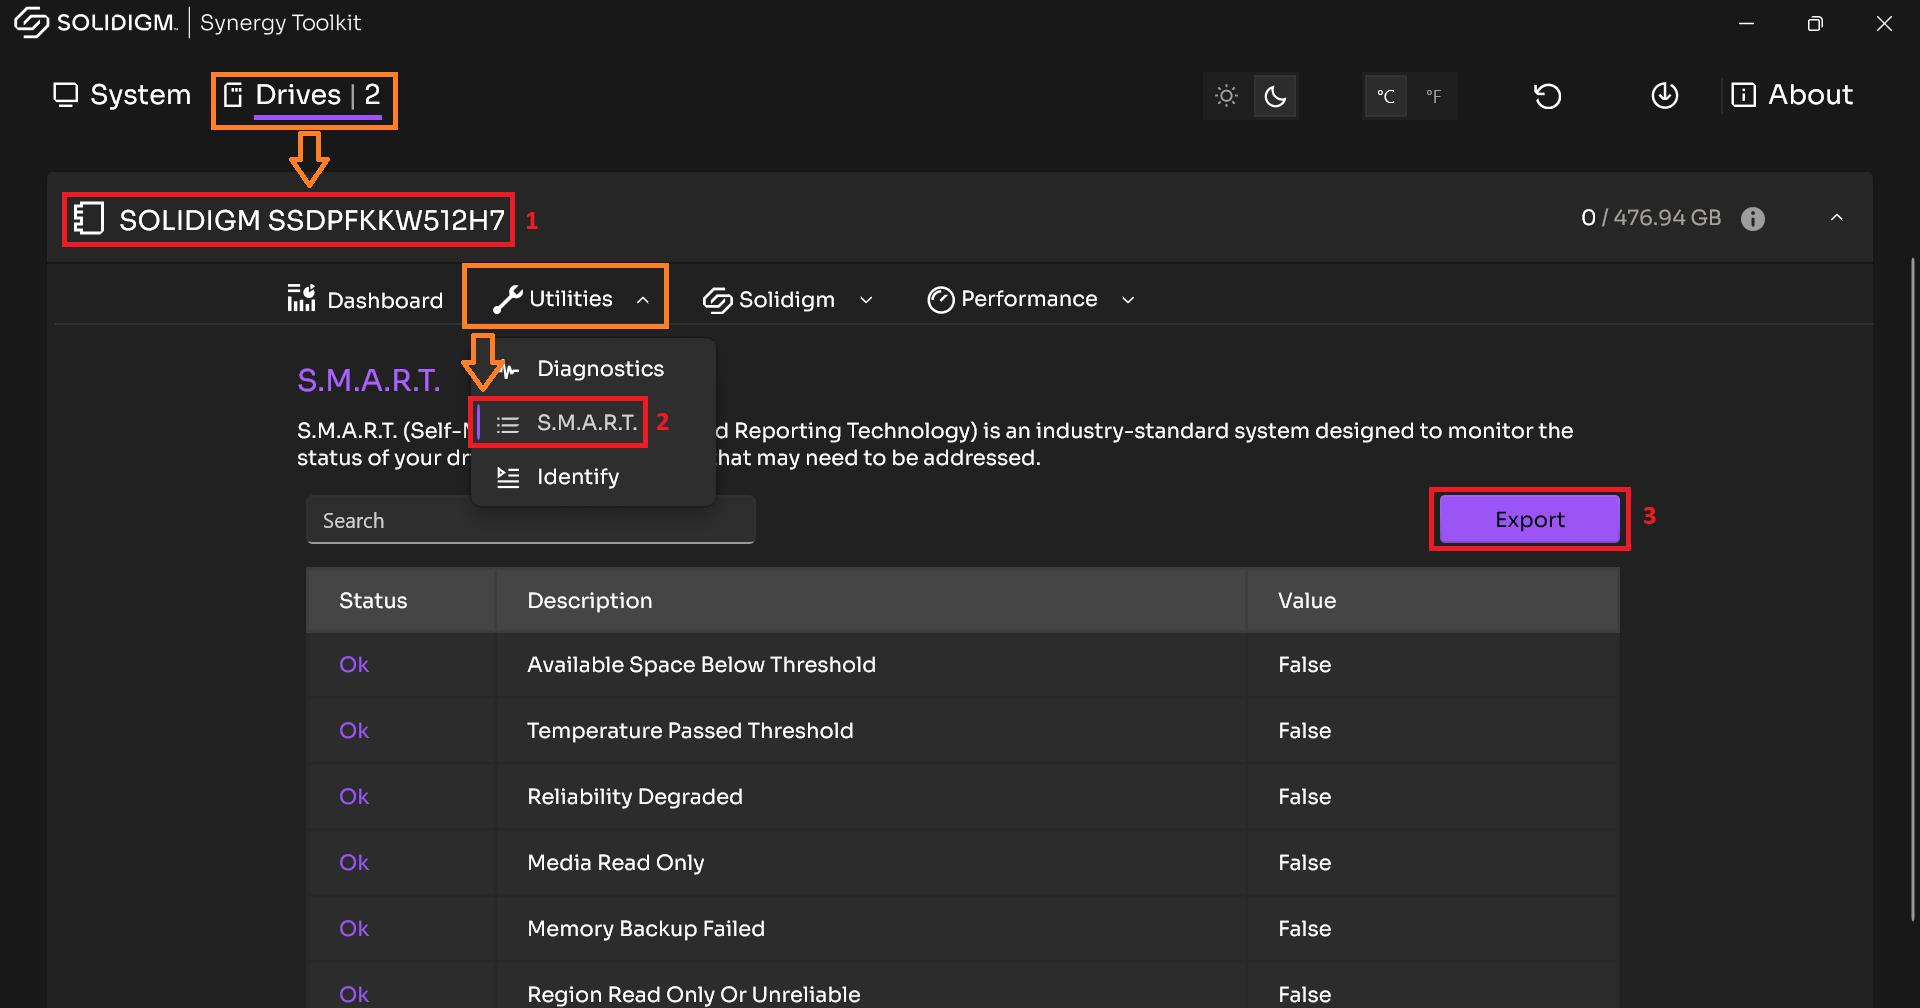The height and width of the screenshot is (1008, 1920).
Task: Click the download update icon
Action: pos(1665,96)
